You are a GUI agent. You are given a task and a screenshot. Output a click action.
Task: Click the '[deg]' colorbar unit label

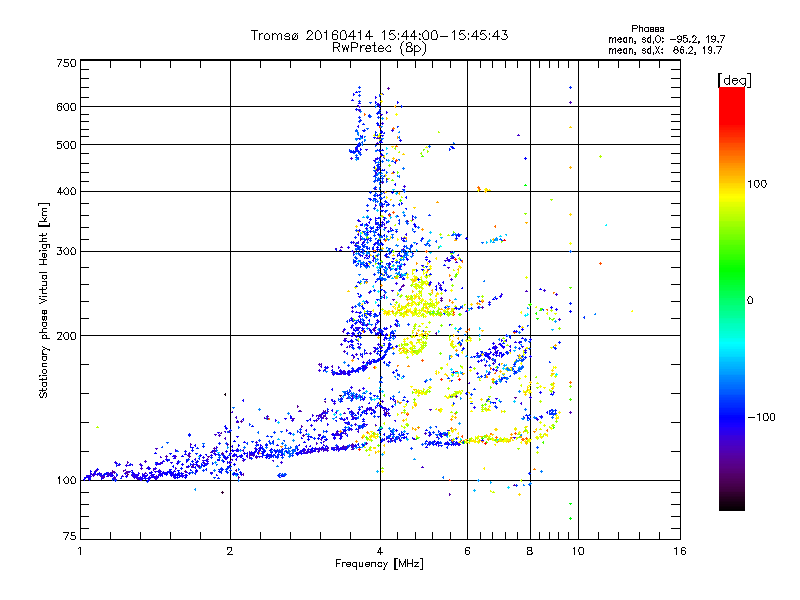[734, 80]
